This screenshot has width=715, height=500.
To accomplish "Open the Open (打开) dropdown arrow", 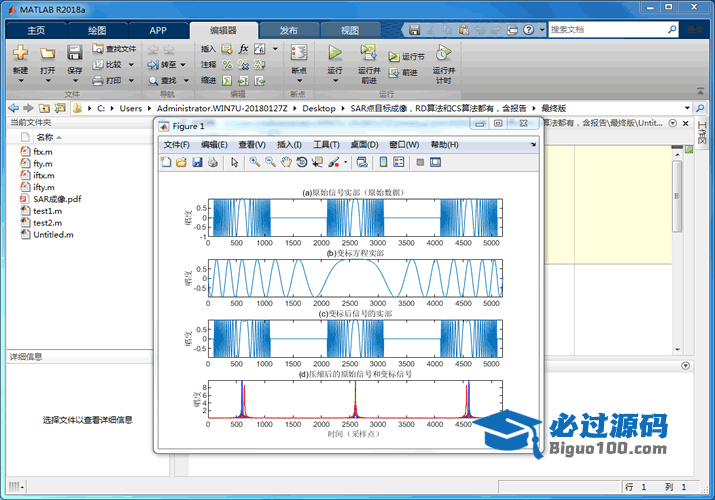I will [x=47, y=81].
